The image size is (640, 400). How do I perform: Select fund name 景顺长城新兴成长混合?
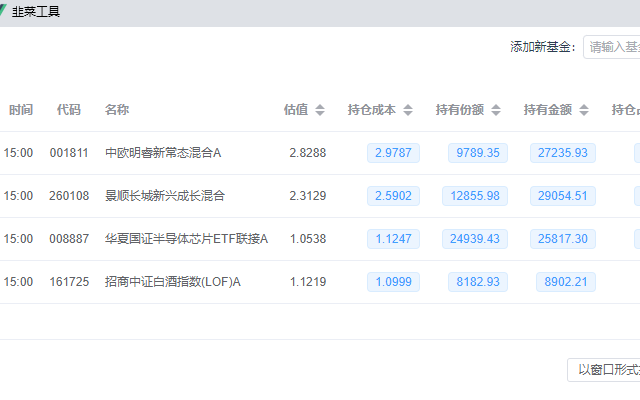165,196
